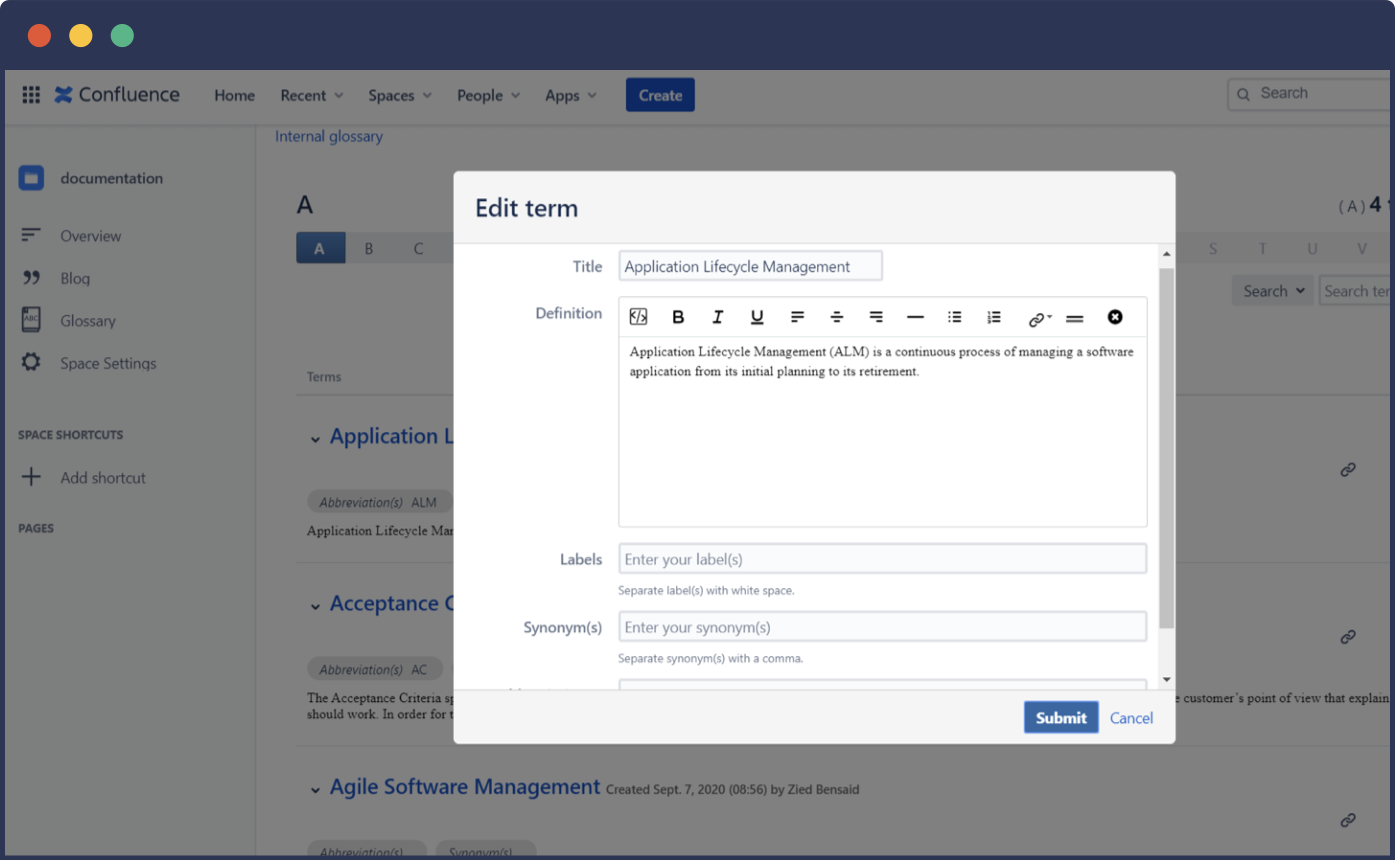Insert a bulleted list in Definition
Viewport: 1395px width, 860px height.
tap(955, 317)
